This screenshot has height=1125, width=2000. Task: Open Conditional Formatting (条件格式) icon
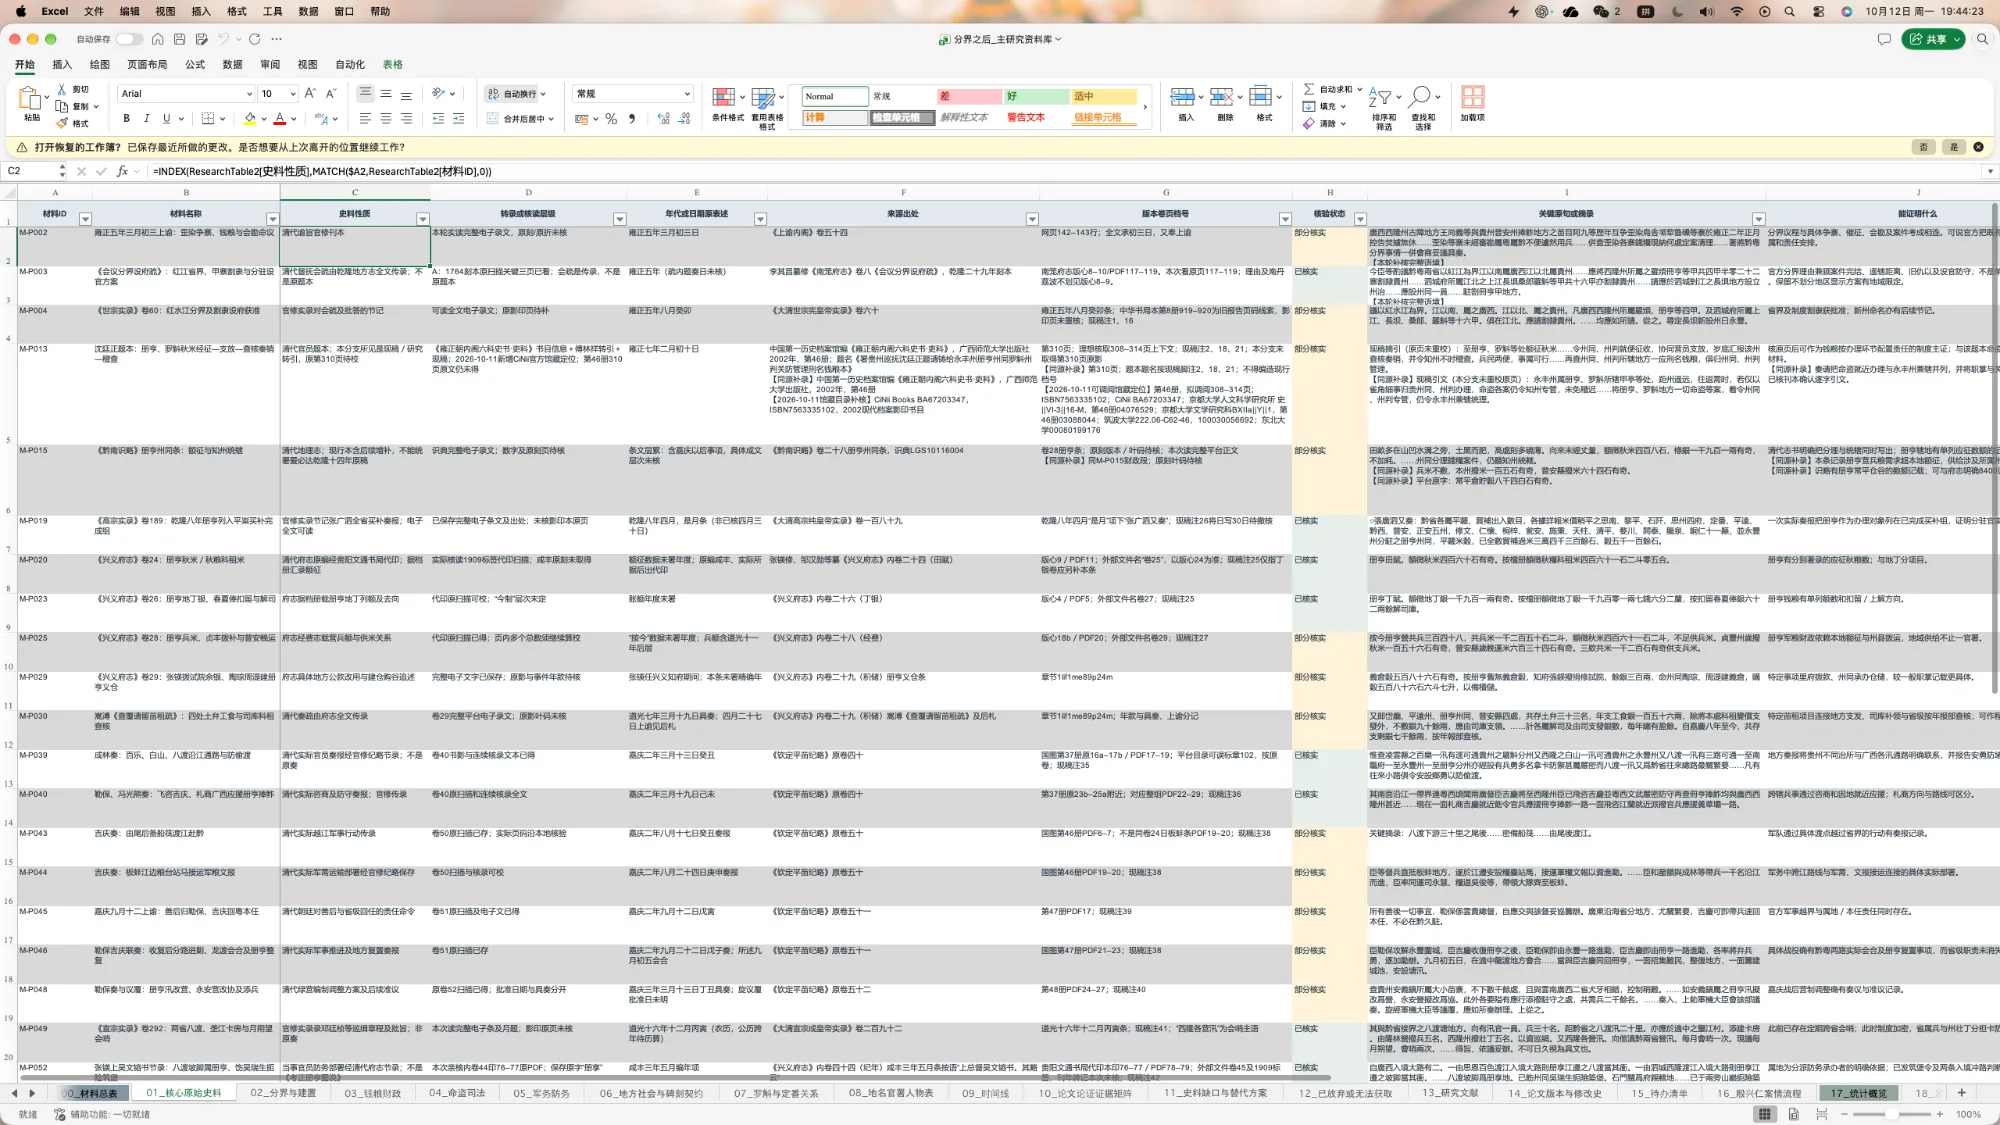pyautogui.click(x=723, y=98)
